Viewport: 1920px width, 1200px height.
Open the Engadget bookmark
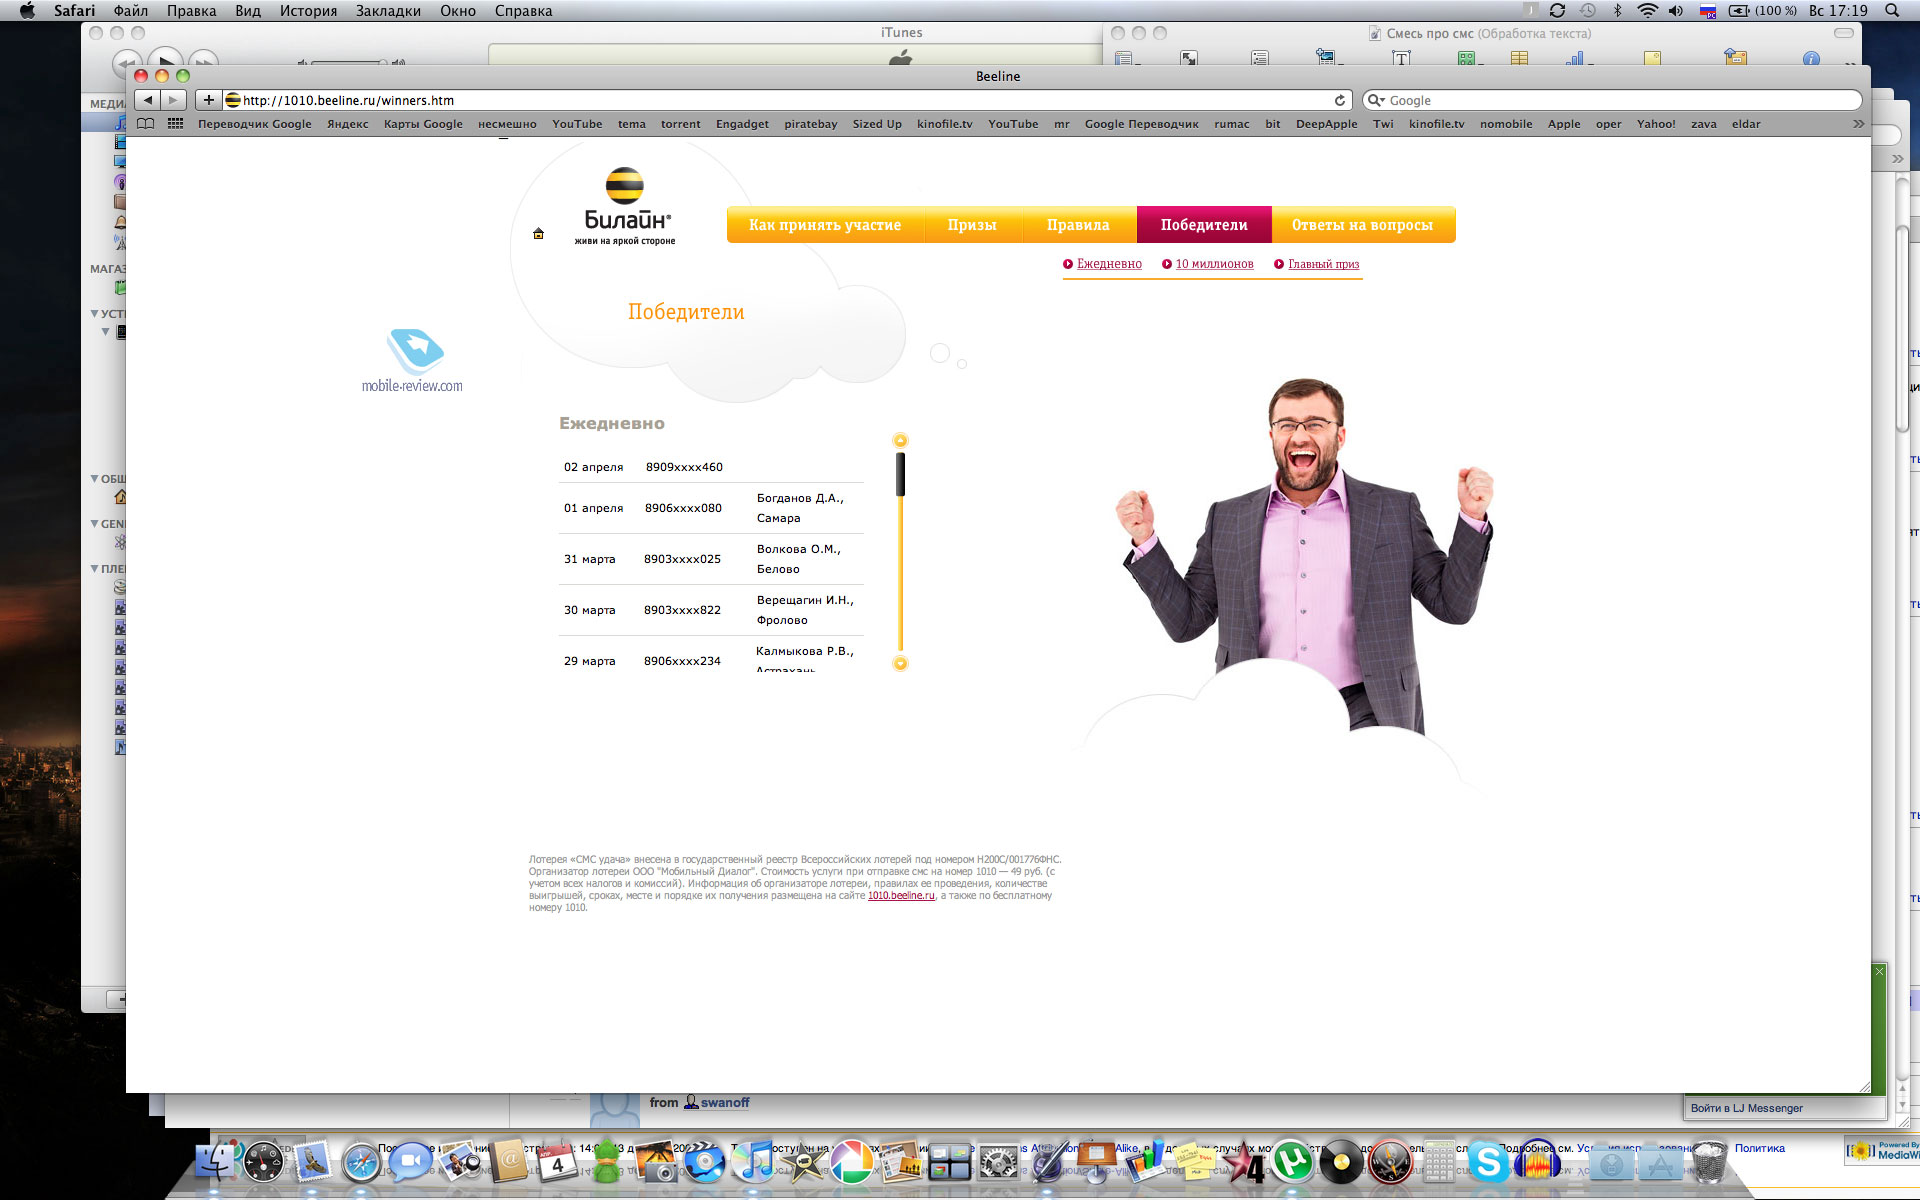click(742, 124)
